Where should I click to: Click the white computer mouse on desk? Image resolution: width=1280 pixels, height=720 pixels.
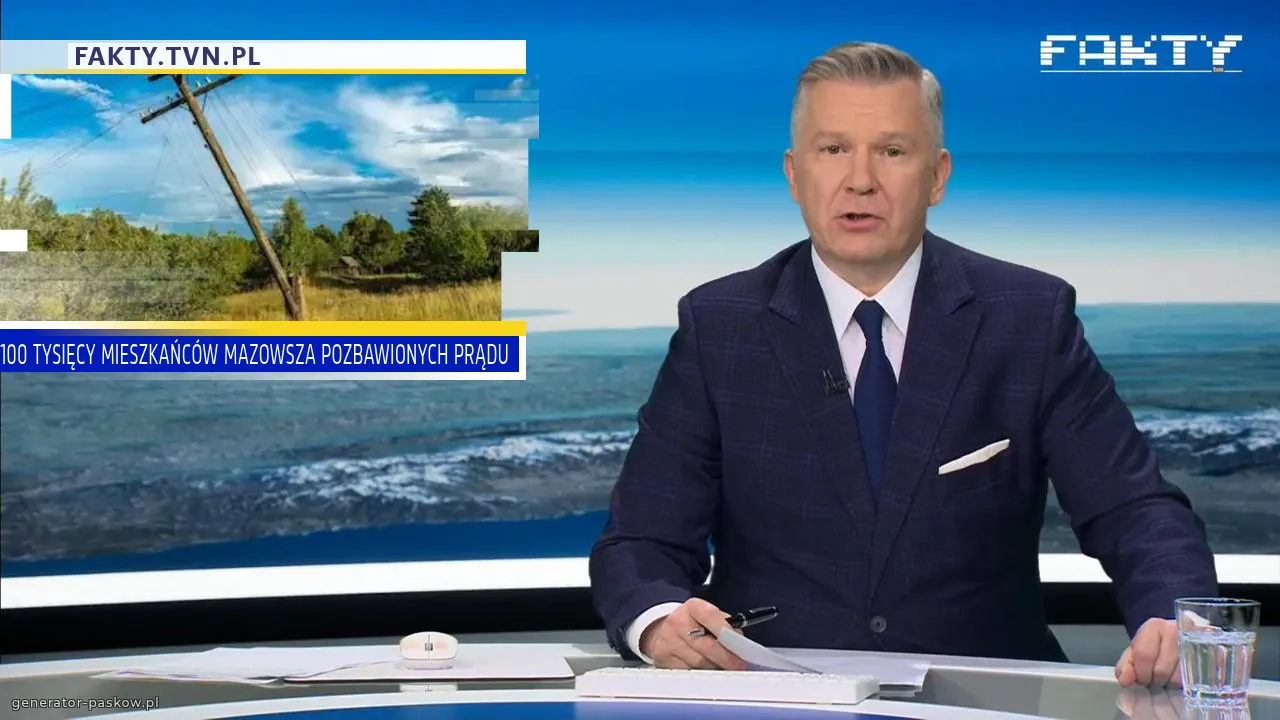(428, 648)
